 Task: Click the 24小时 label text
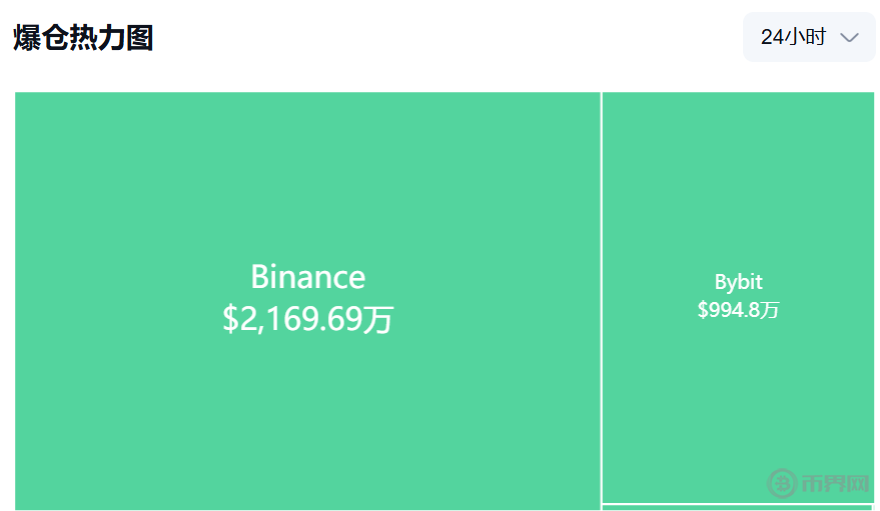pyautogui.click(x=793, y=38)
